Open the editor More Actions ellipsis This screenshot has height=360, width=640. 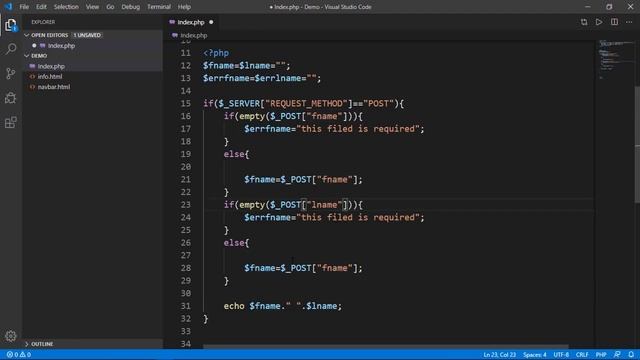(629, 22)
